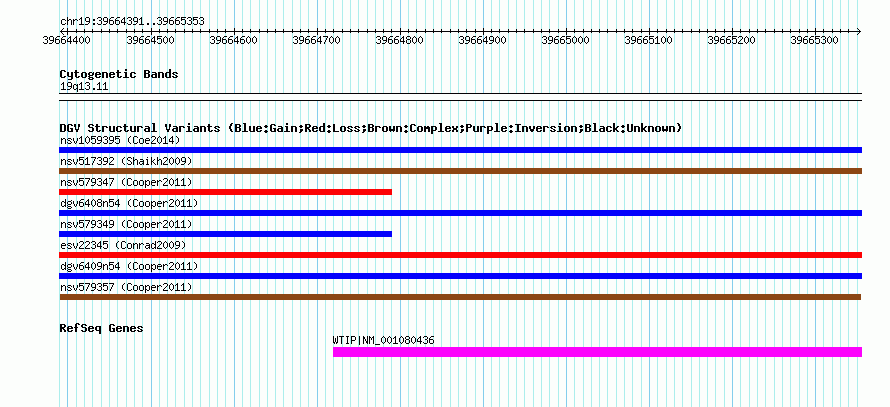Select the blue gain bar for nsv579349

(x=225, y=234)
